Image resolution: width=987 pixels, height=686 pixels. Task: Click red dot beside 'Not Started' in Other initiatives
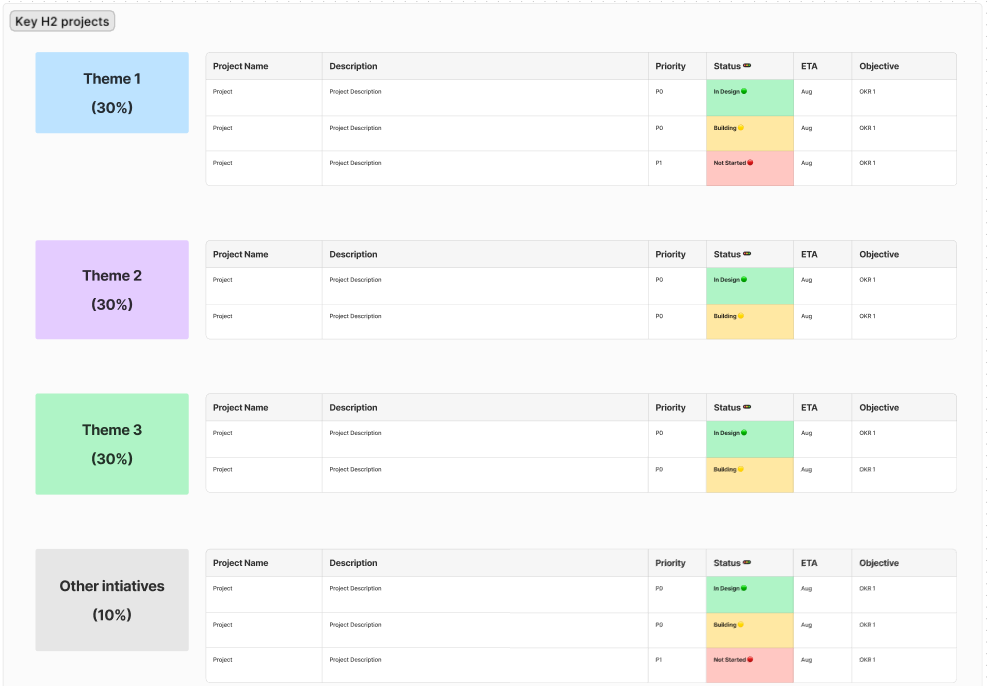(750, 660)
